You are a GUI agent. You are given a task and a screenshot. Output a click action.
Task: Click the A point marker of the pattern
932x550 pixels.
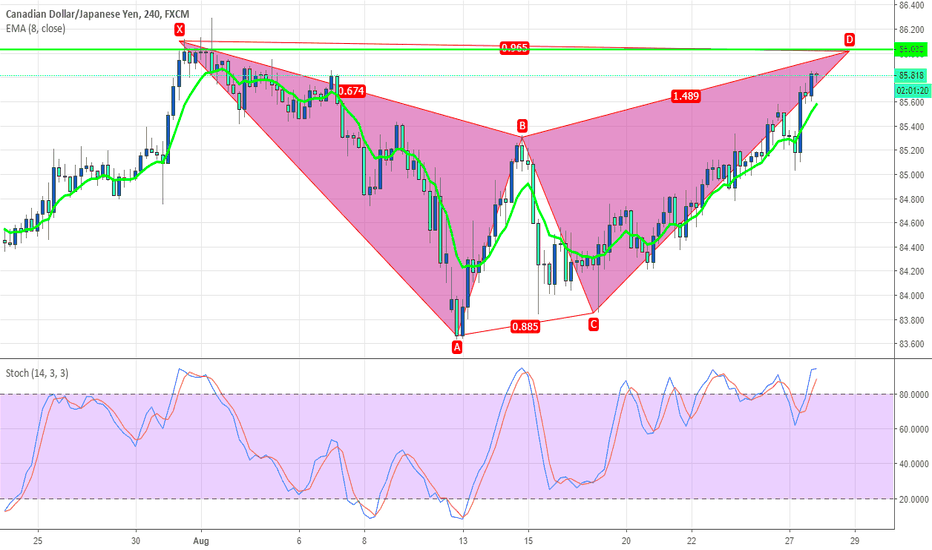(456, 347)
